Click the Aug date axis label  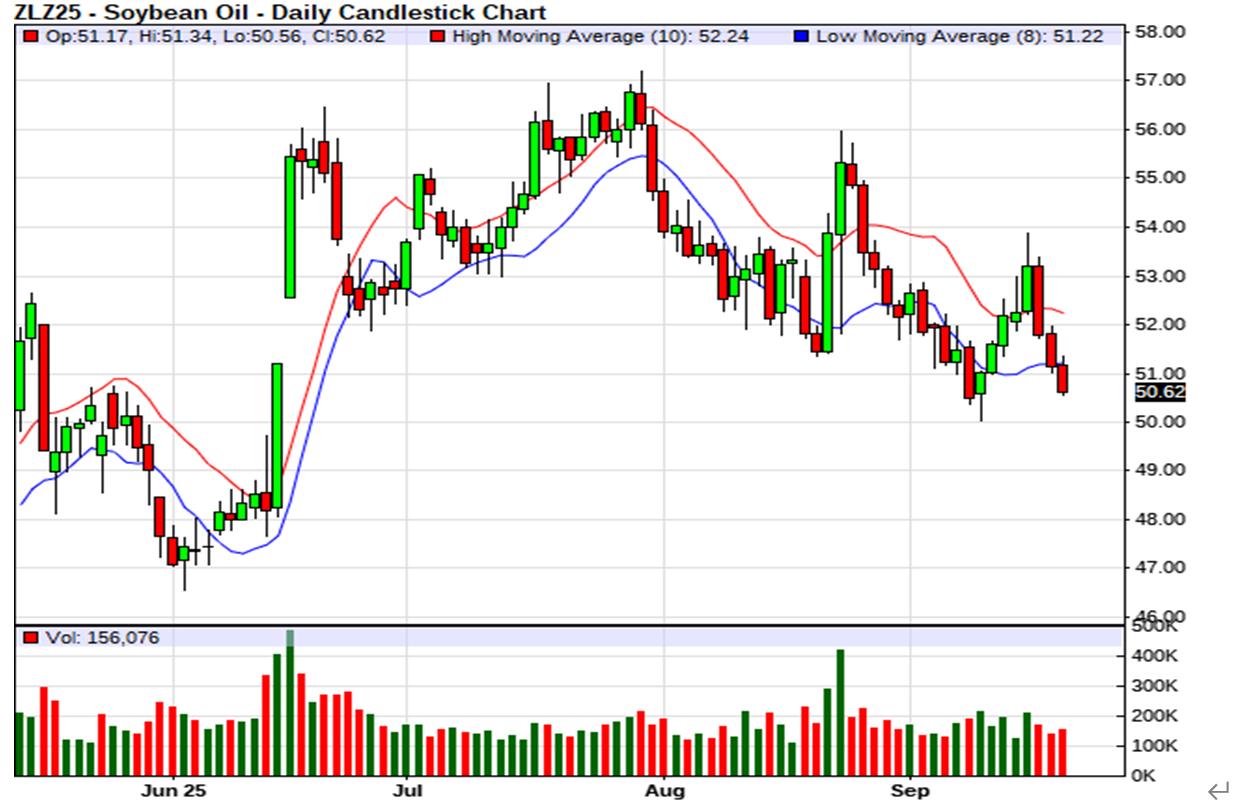coord(664,791)
